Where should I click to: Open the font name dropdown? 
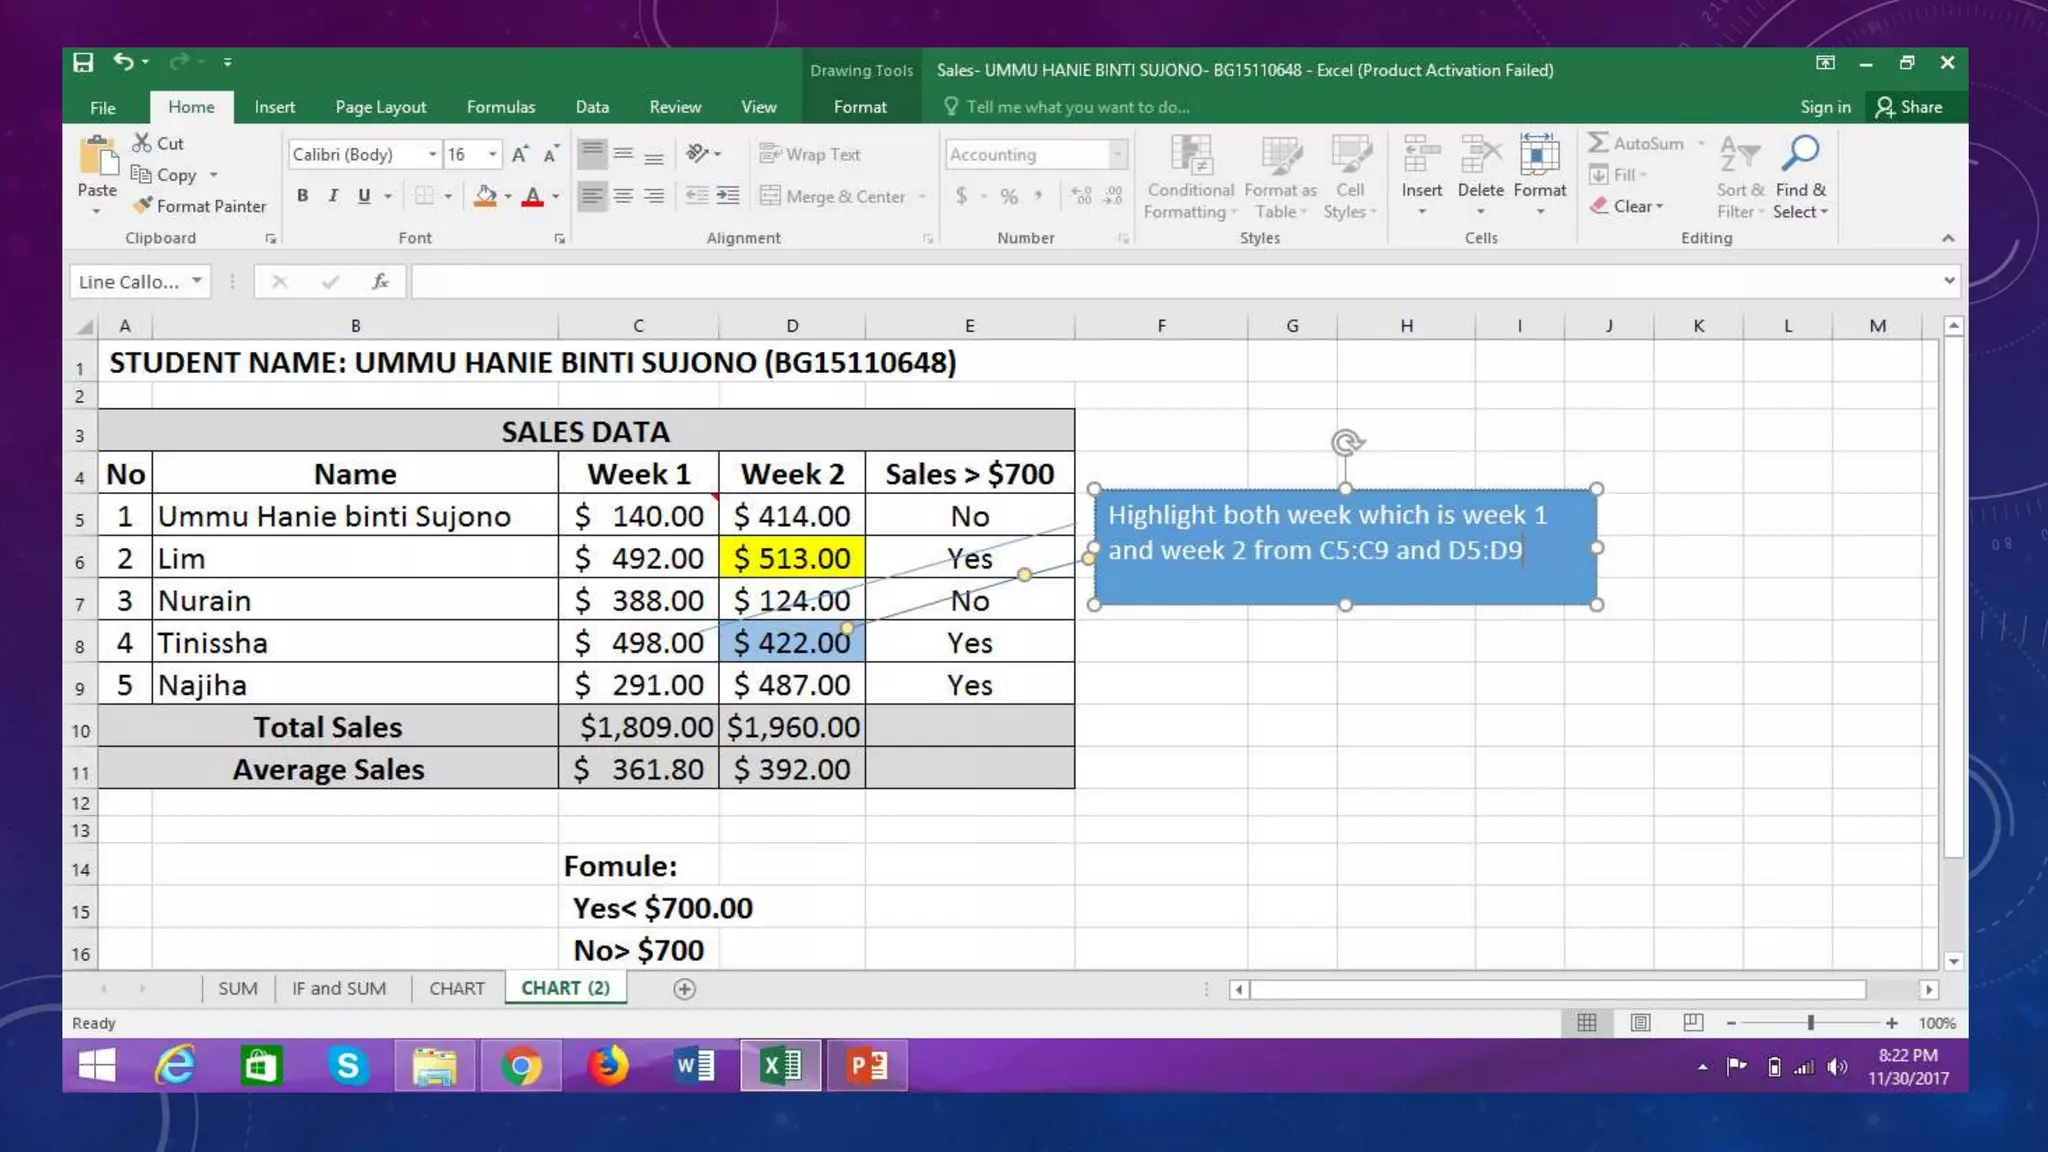click(x=432, y=155)
